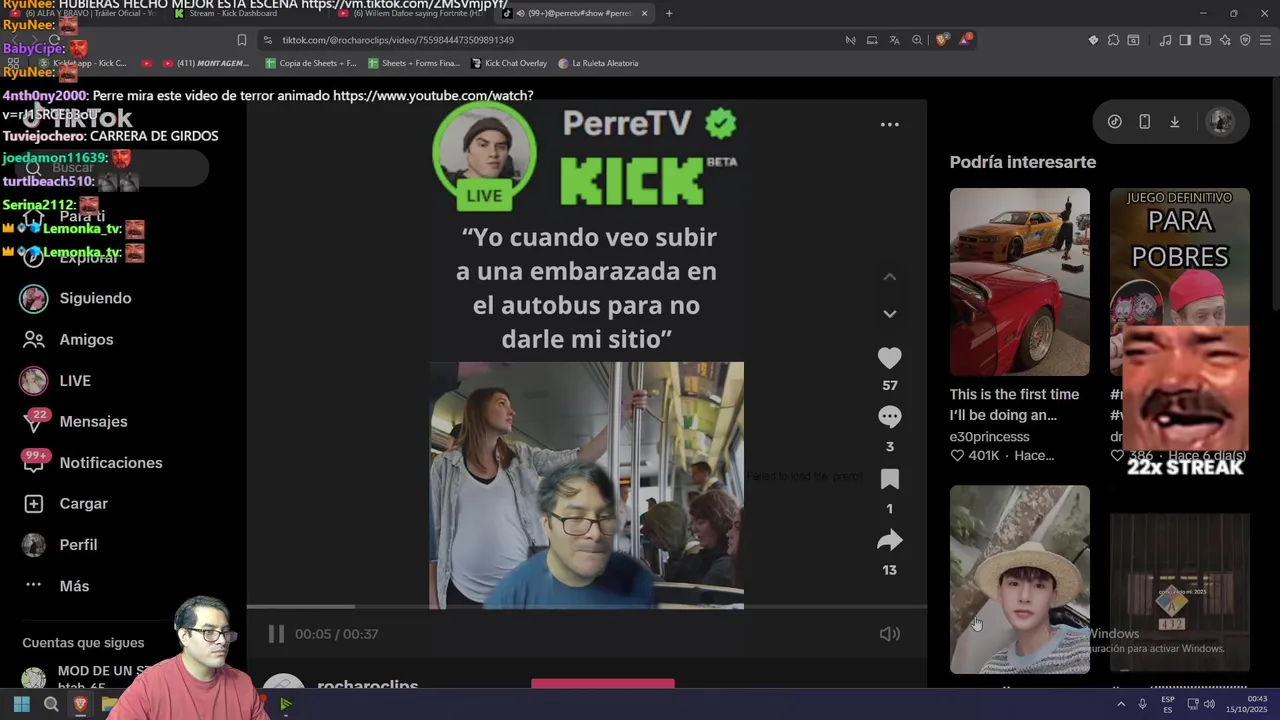Screen dimensions: 1280x720
Task: Open the profile avatar in TikTok header
Action: point(1220,122)
